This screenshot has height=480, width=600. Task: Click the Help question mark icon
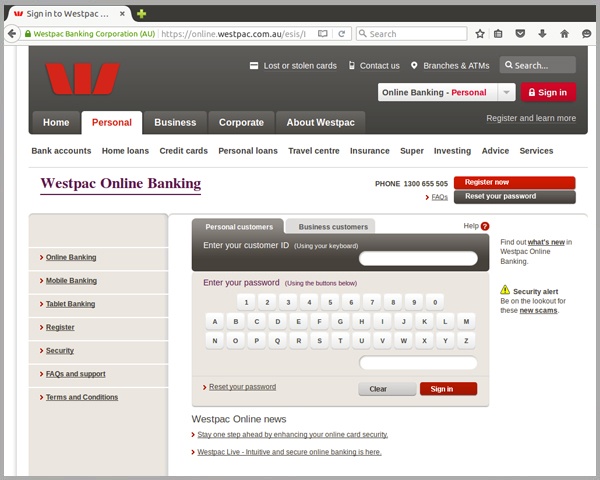pos(485,226)
